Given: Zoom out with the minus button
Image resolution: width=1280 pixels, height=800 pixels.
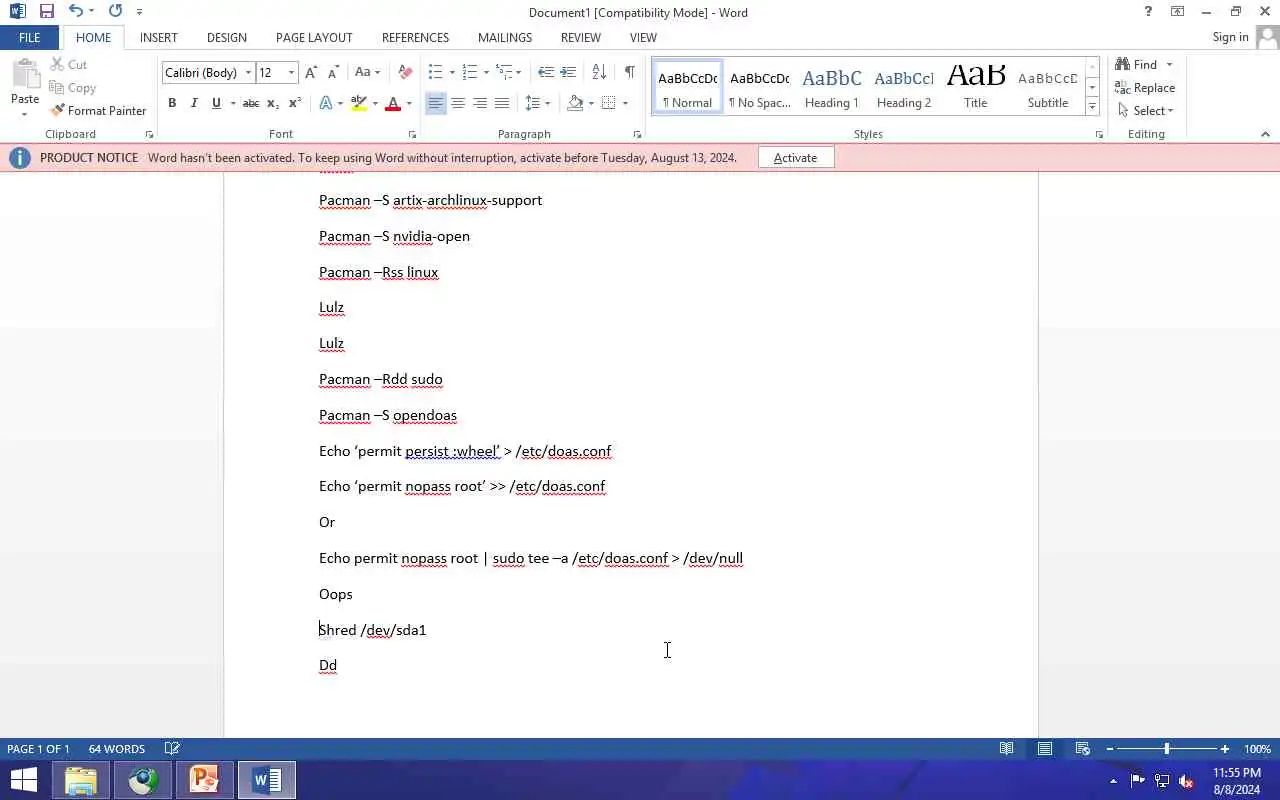Looking at the screenshot, I should click(1109, 748).
